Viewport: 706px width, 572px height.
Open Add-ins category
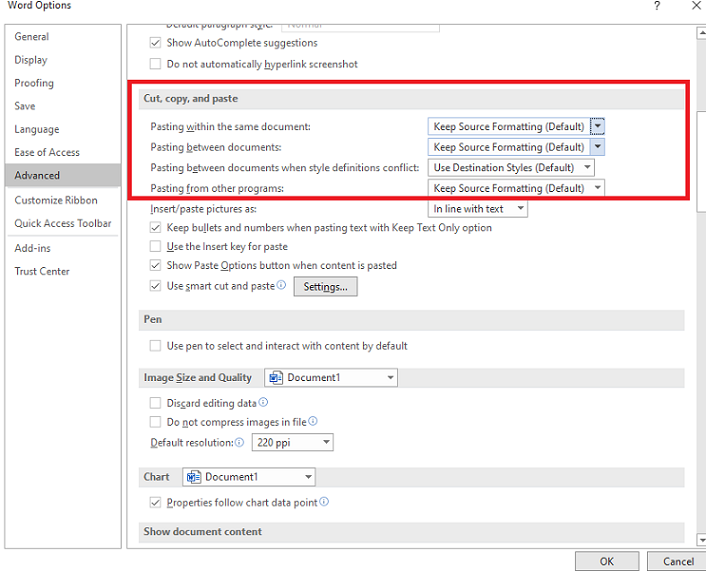63,248
